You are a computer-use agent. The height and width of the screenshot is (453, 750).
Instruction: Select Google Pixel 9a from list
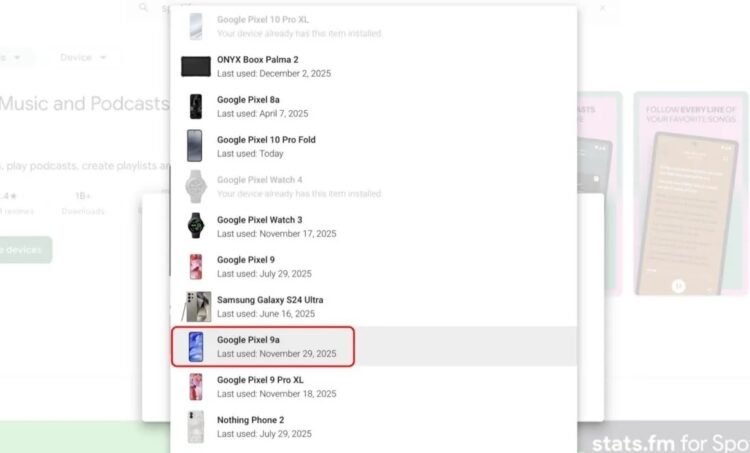tap(374, 347)
